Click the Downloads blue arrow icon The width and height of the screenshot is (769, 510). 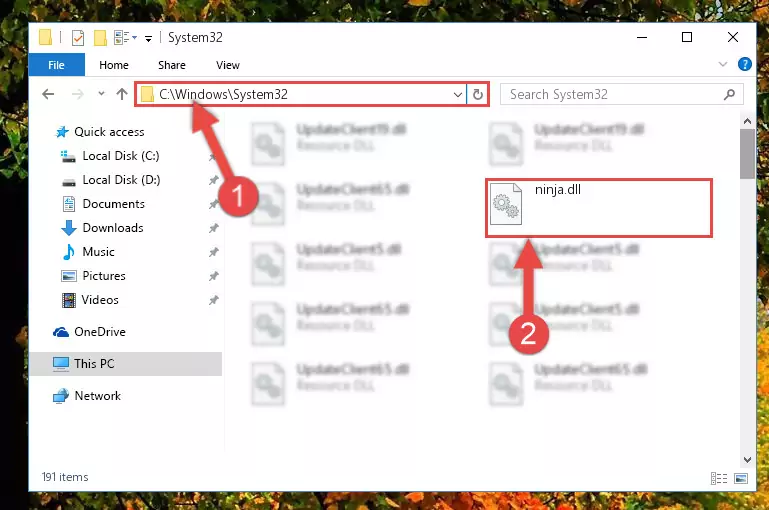pyautogui.click(x=69, y=228)
